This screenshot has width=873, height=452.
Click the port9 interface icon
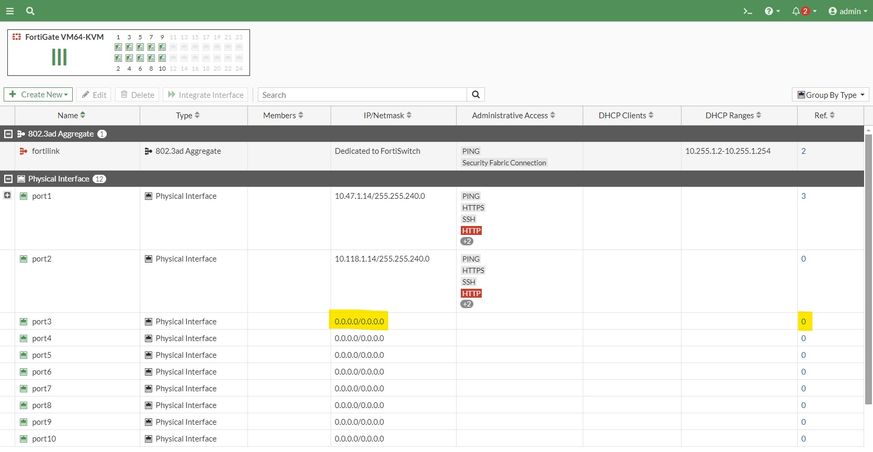coord(23,422)
